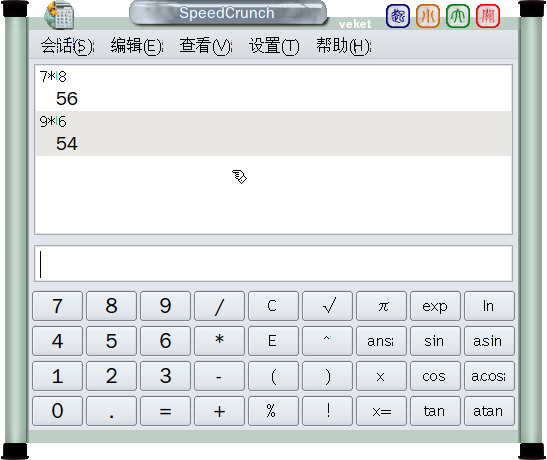This screenshot has height=460, width=547.
Task: Click the division / button
Action: pos(219,306)
